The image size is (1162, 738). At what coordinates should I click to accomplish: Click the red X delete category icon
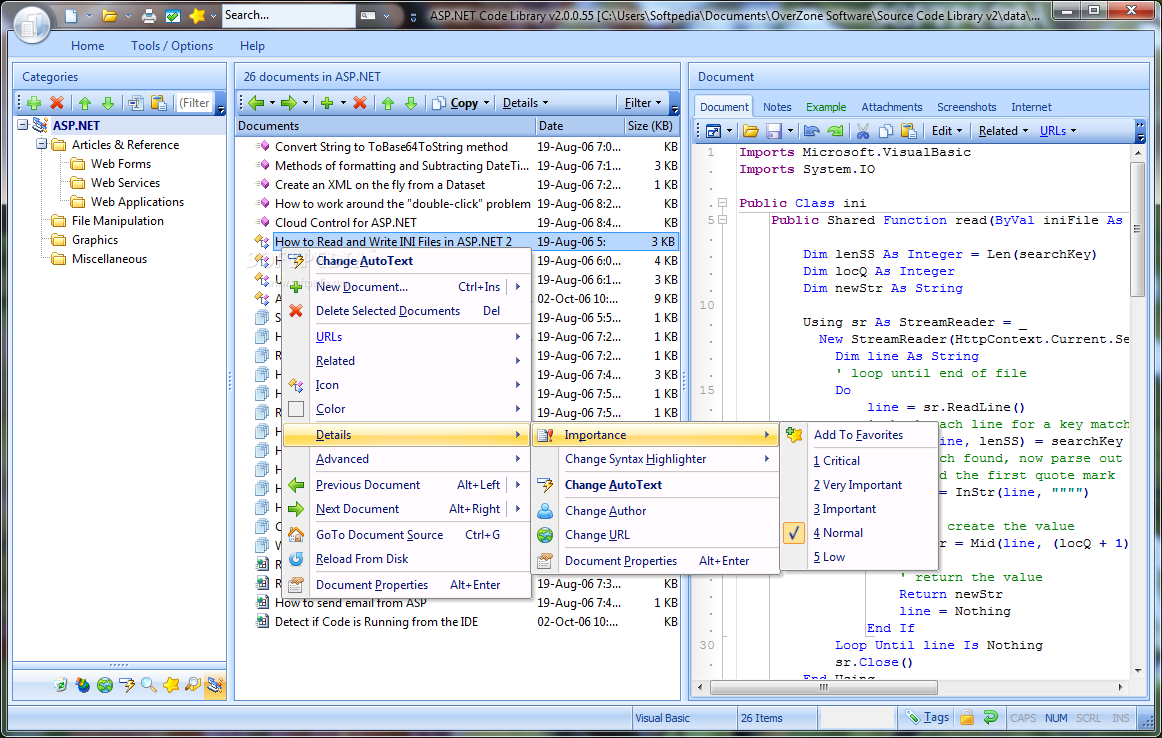57,103
